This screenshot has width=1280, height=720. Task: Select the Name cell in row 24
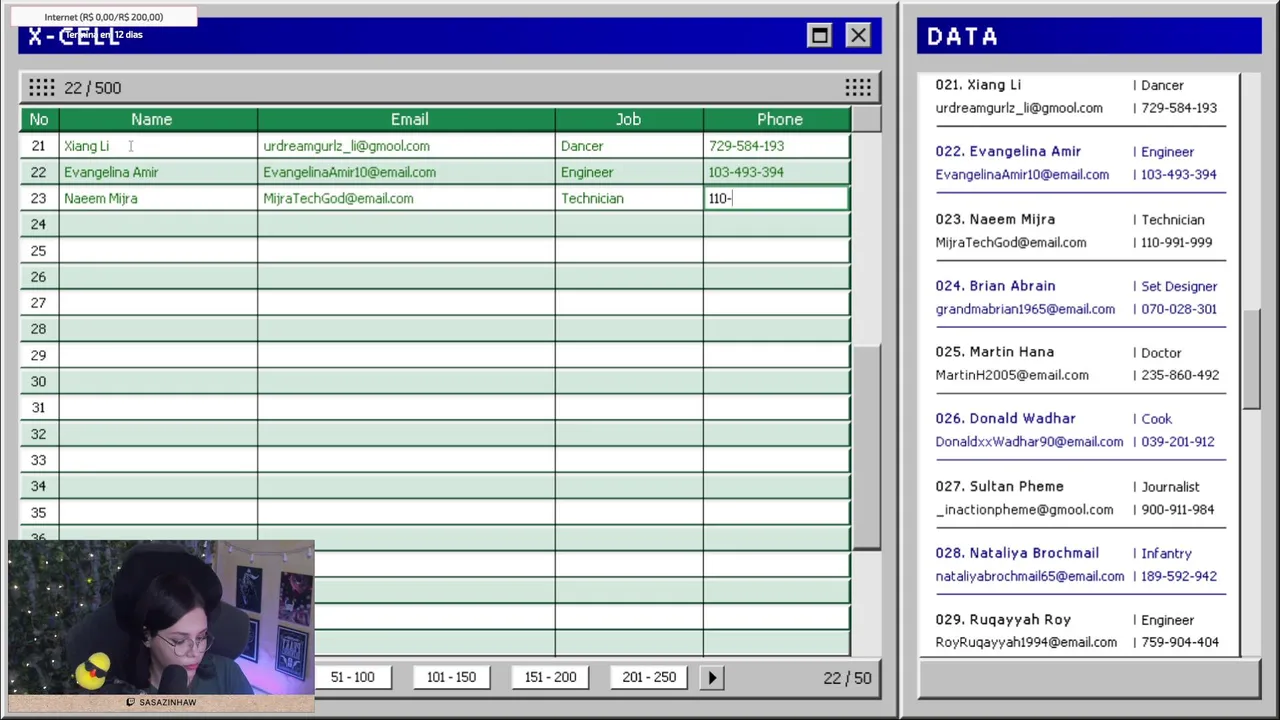point(158,224)
